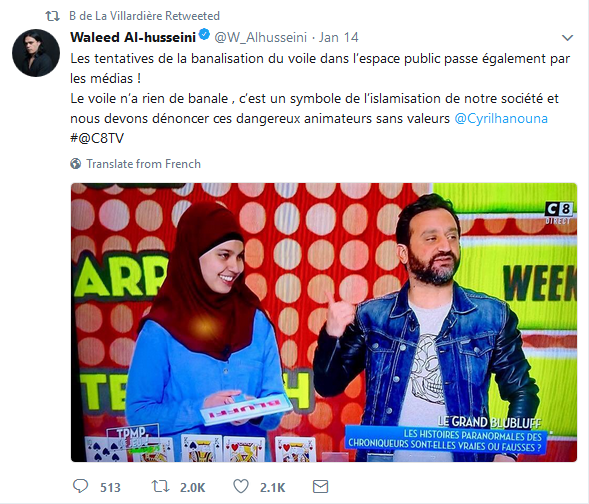Like the tweet with the heart icon
The image size is (589, 504).
pyautogui.click(x=241, y=486)
